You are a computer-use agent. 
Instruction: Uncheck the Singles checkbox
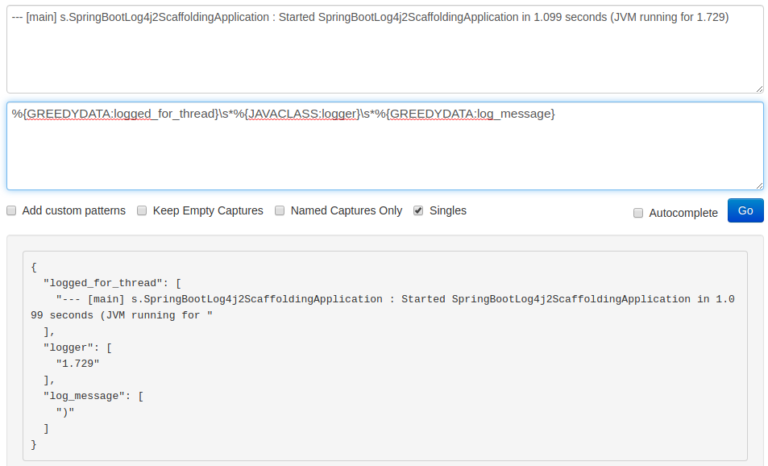point(418,211)
